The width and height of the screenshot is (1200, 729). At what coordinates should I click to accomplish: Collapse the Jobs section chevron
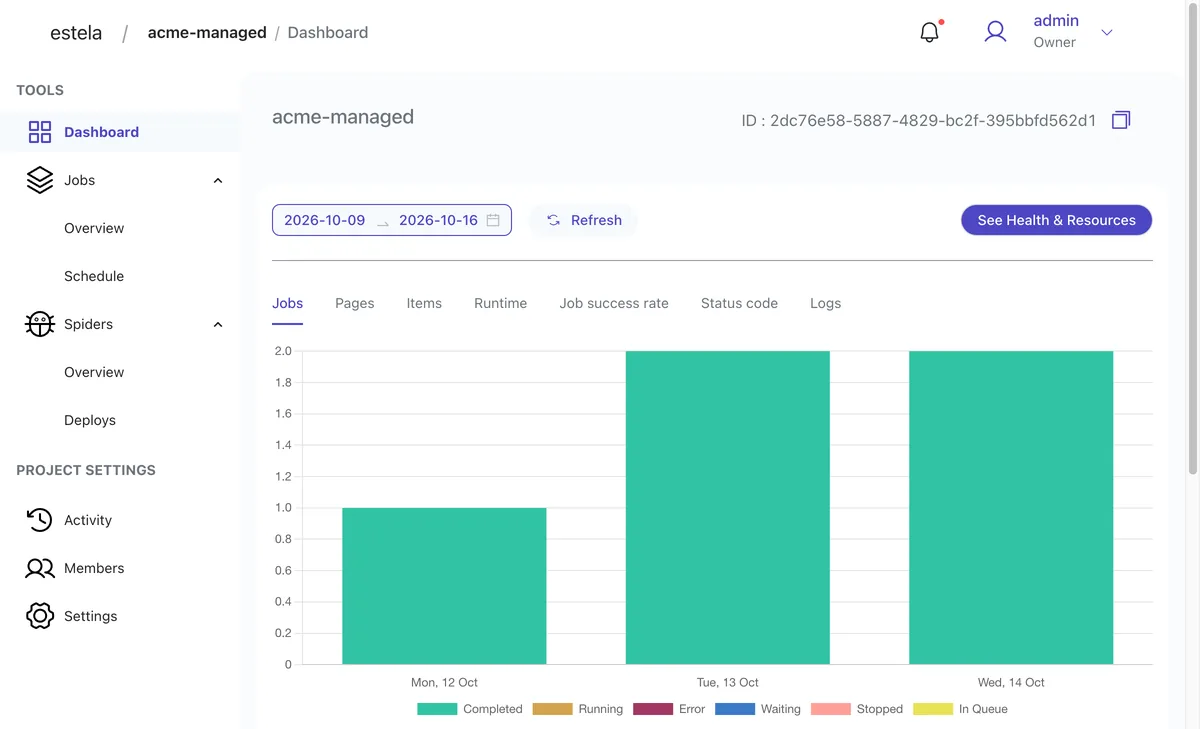(x=218, y=181)
